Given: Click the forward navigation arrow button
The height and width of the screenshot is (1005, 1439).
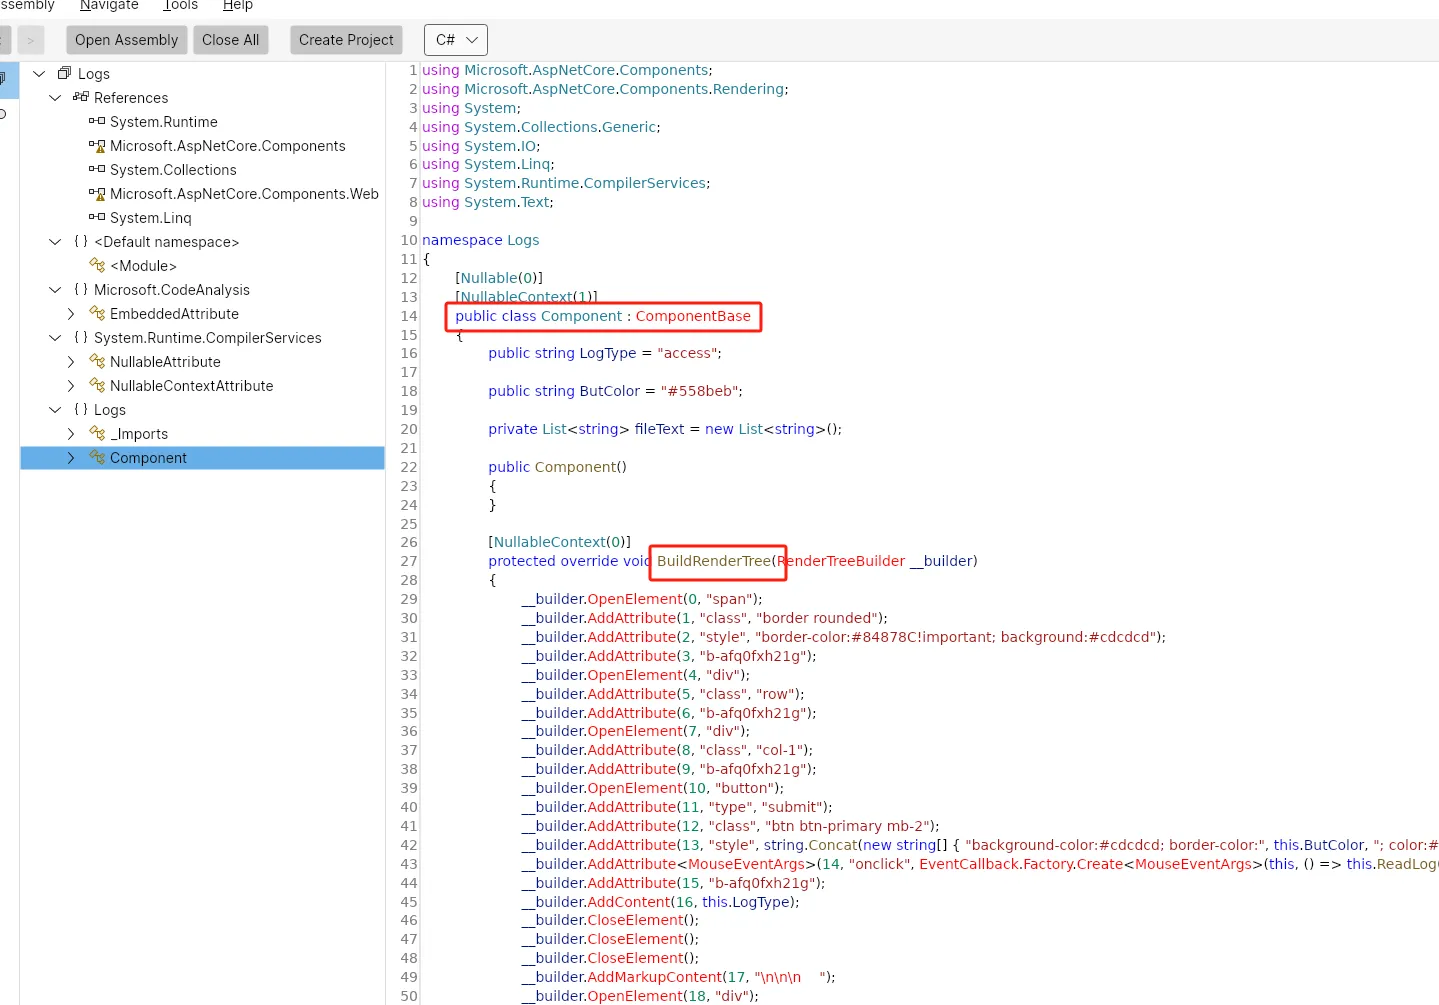Looking at the screenshot, I should pos(30,40).
